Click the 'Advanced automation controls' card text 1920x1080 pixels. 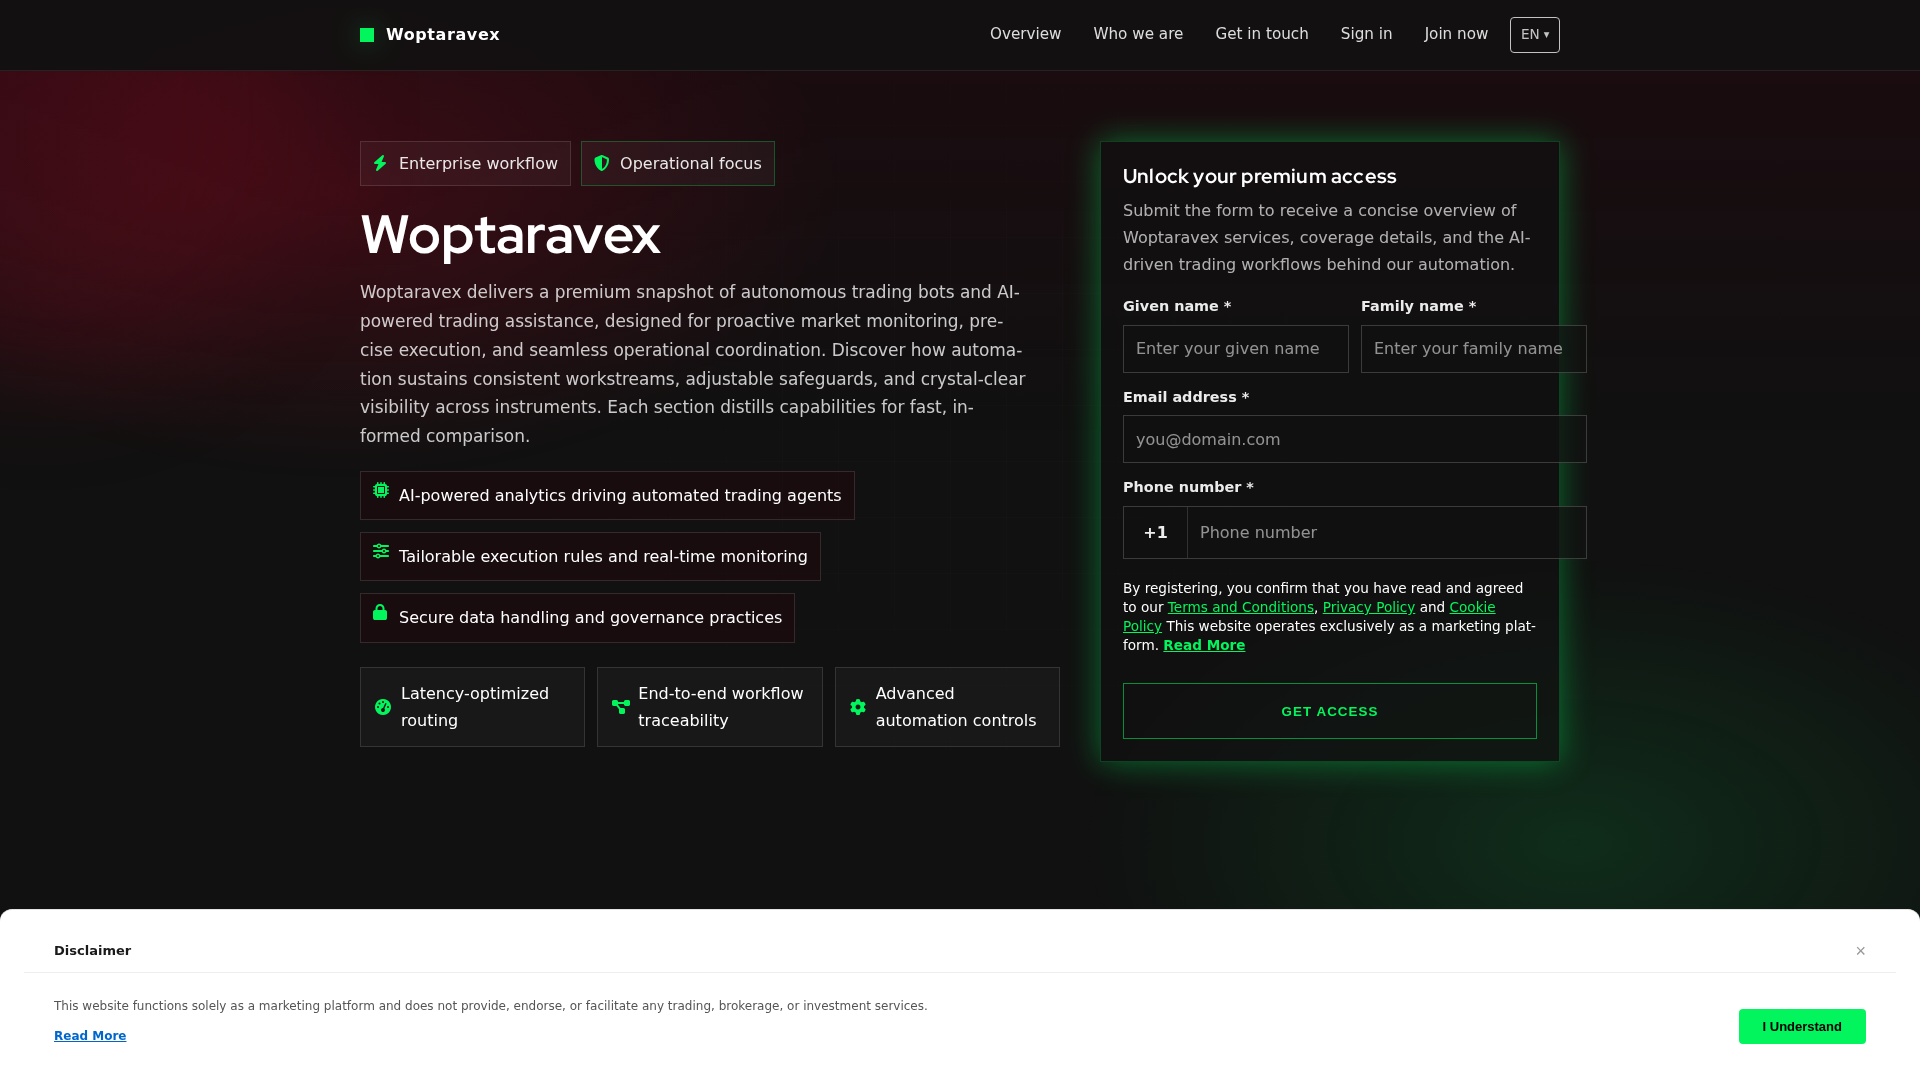point(956,707)
